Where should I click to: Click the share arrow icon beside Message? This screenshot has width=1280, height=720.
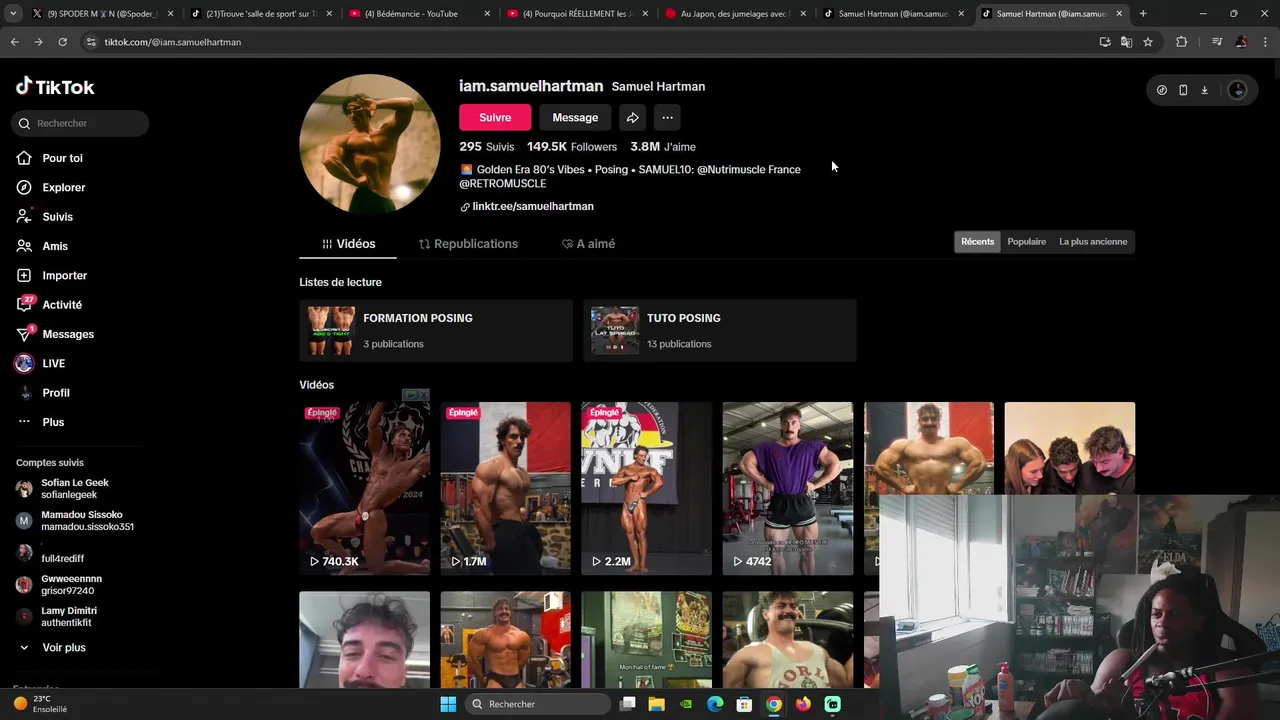point(632,118)
